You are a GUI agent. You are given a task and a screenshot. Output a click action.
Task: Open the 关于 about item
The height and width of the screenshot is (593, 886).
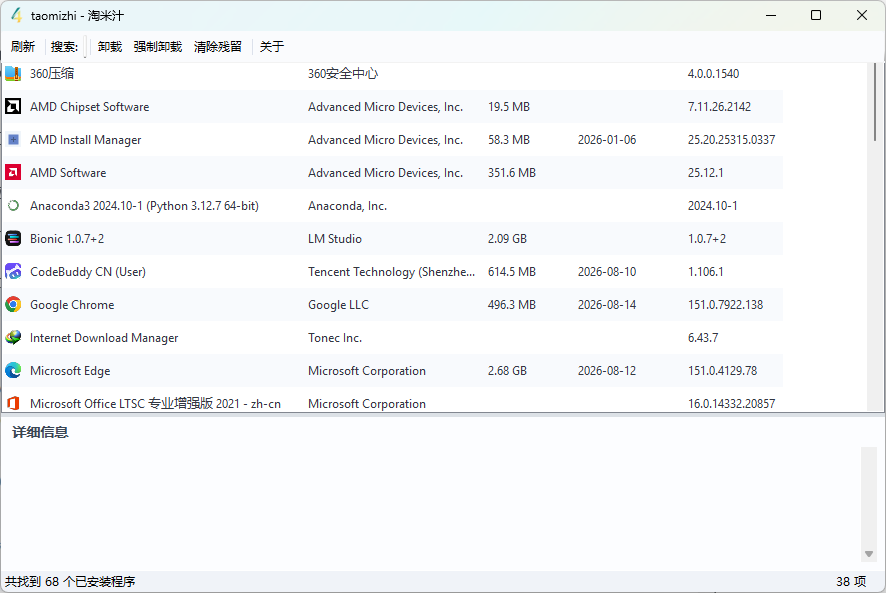[x=272, y=46]
